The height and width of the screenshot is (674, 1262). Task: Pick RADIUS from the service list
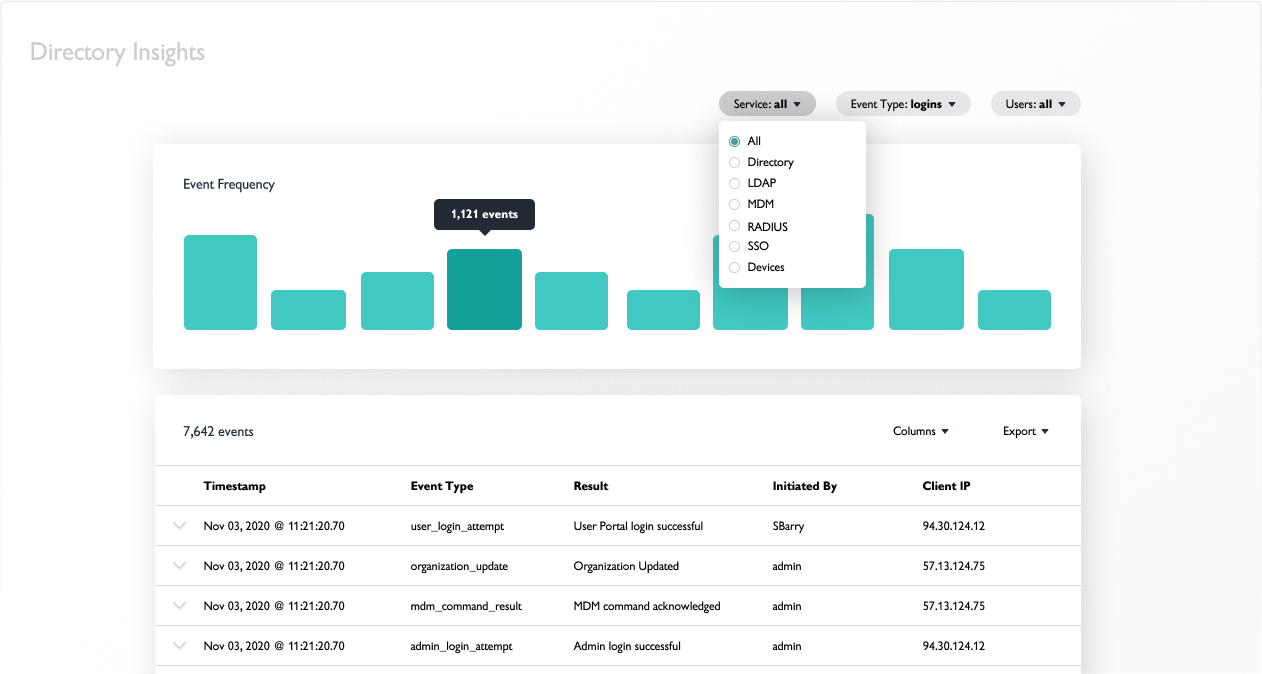point(735,227)
